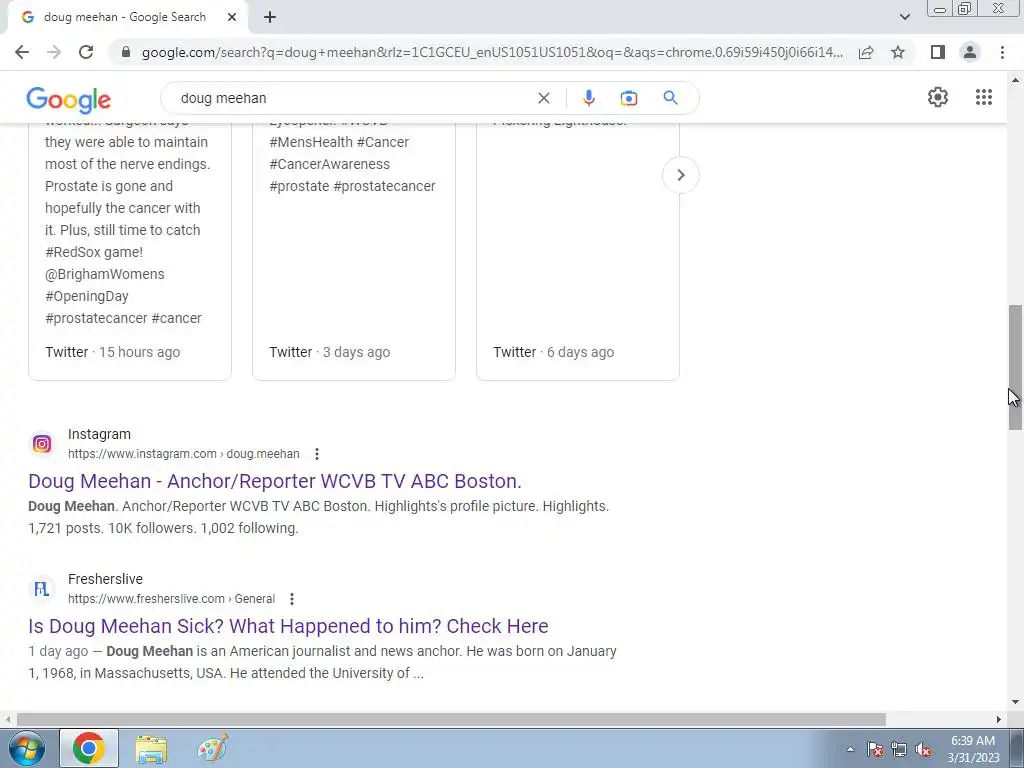
Task: Go back to the previous page
Action: click(22, 52)
